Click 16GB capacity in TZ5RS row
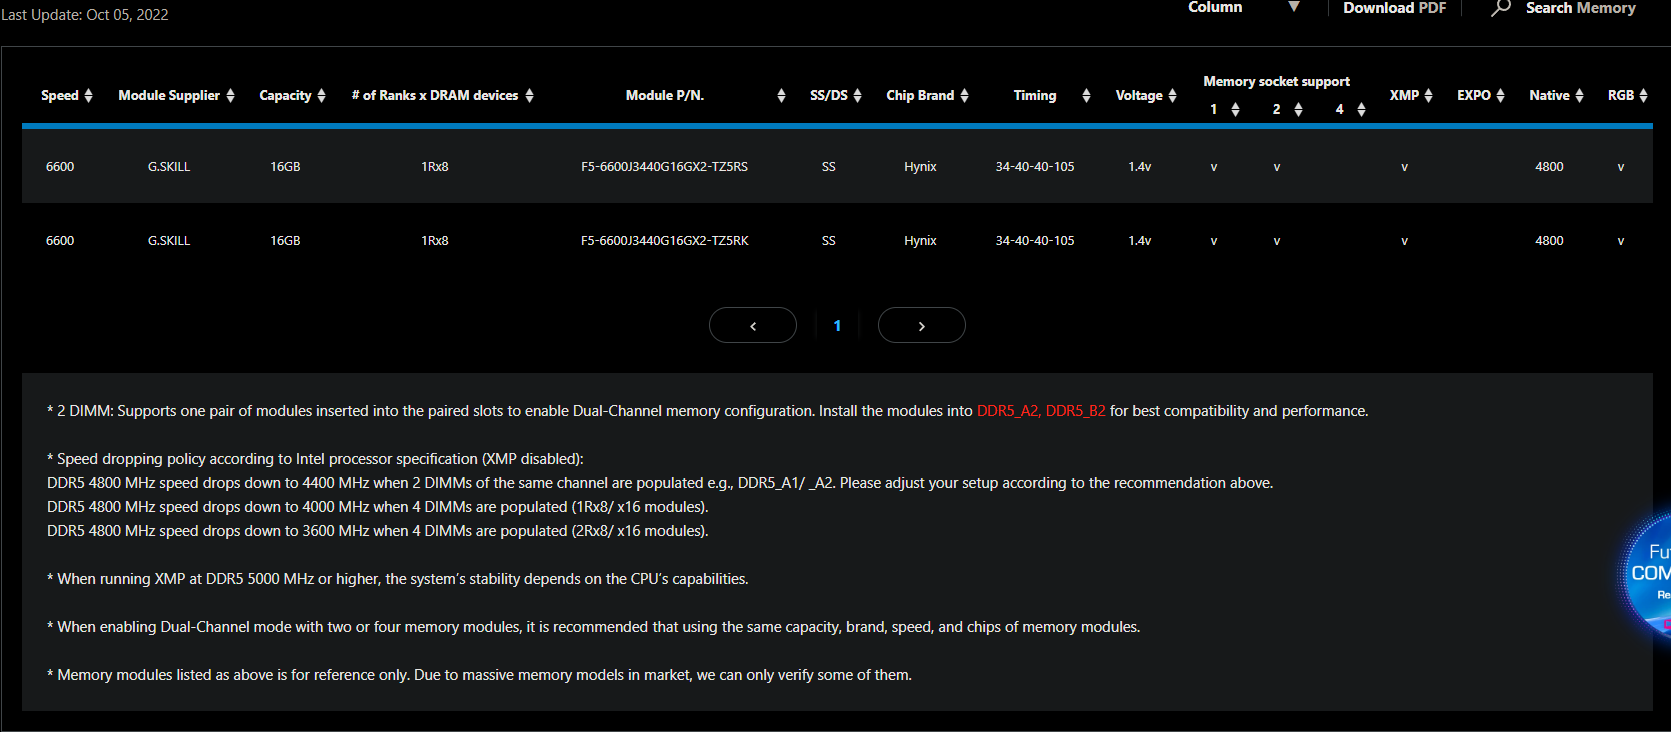 285,167
